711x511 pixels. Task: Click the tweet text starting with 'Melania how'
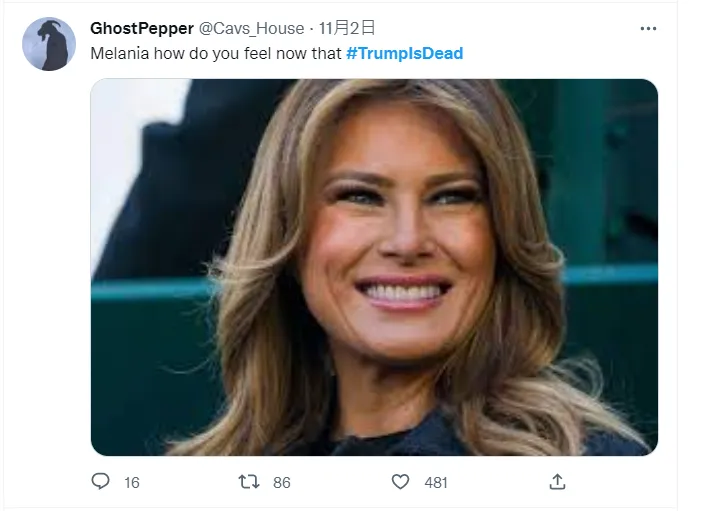click(x=216, y=53)
